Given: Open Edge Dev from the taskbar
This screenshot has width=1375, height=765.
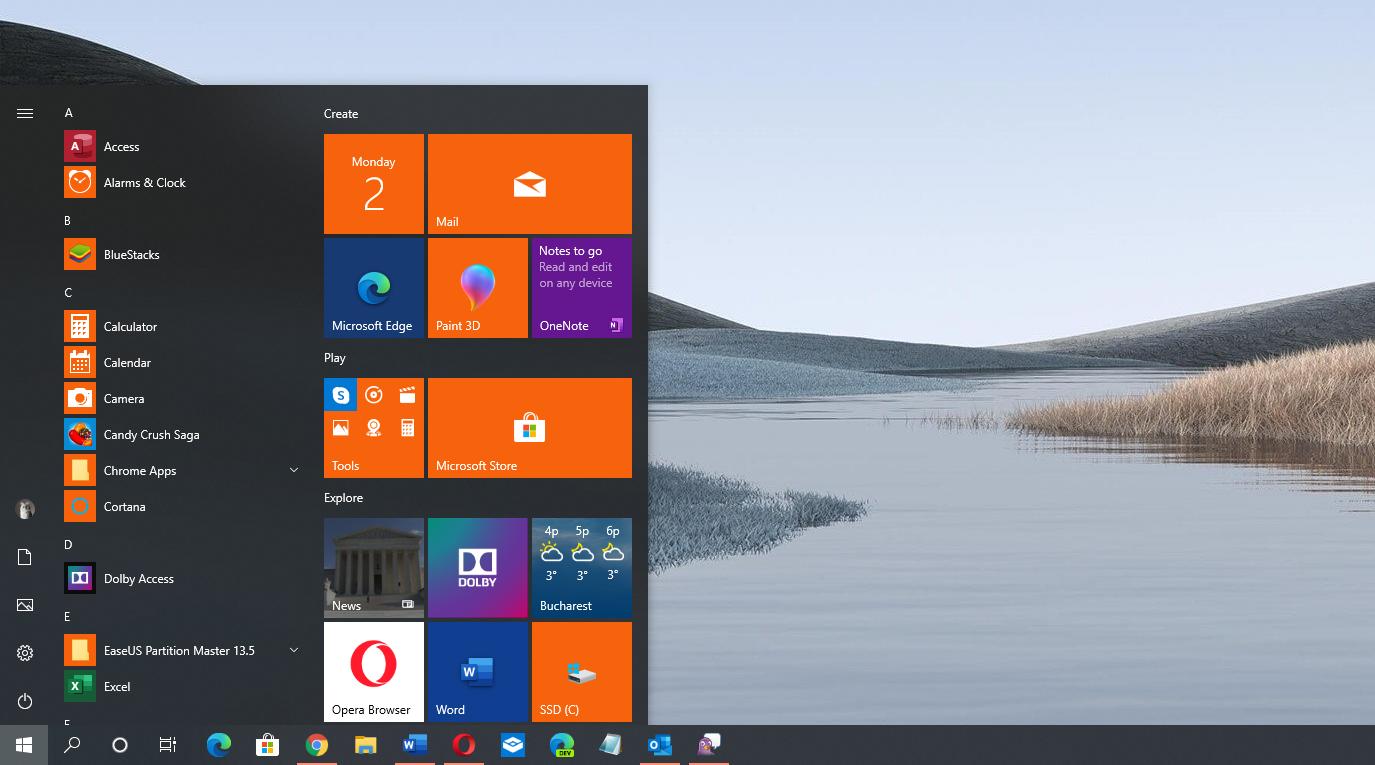Looking at the screenshot, I should coord(562,745).
